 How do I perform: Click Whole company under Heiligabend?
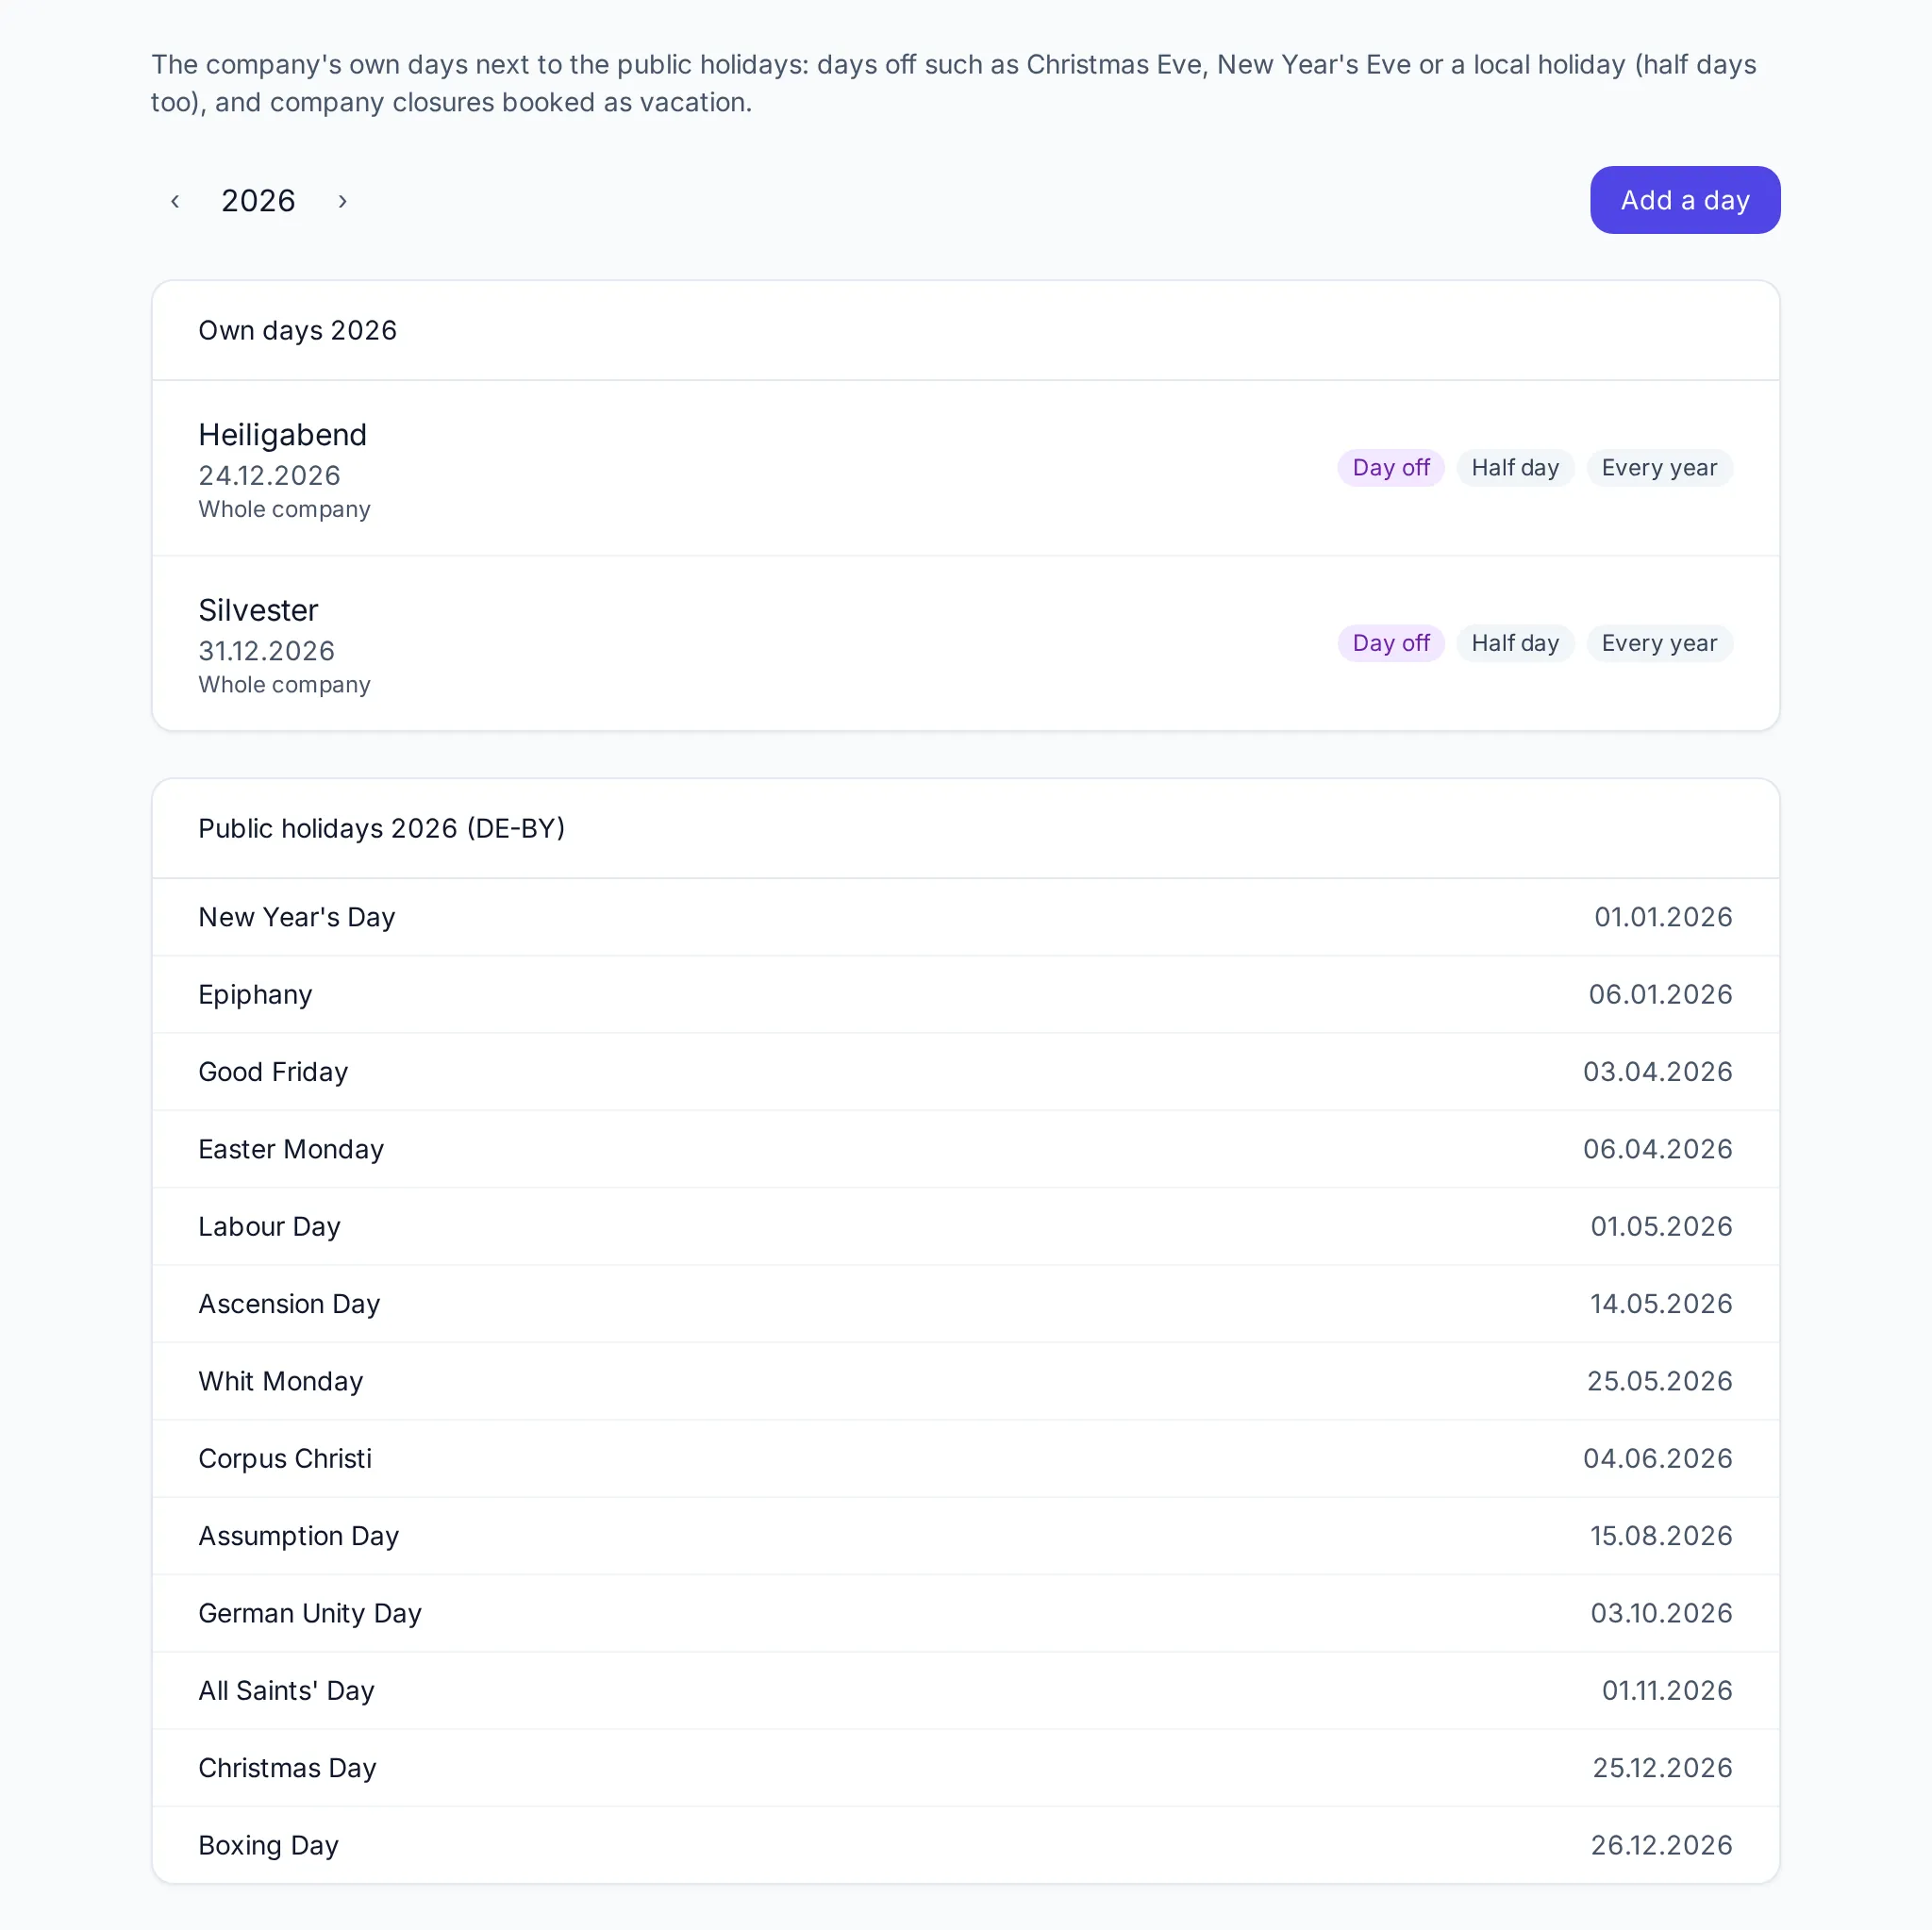[x=284, y=510]
